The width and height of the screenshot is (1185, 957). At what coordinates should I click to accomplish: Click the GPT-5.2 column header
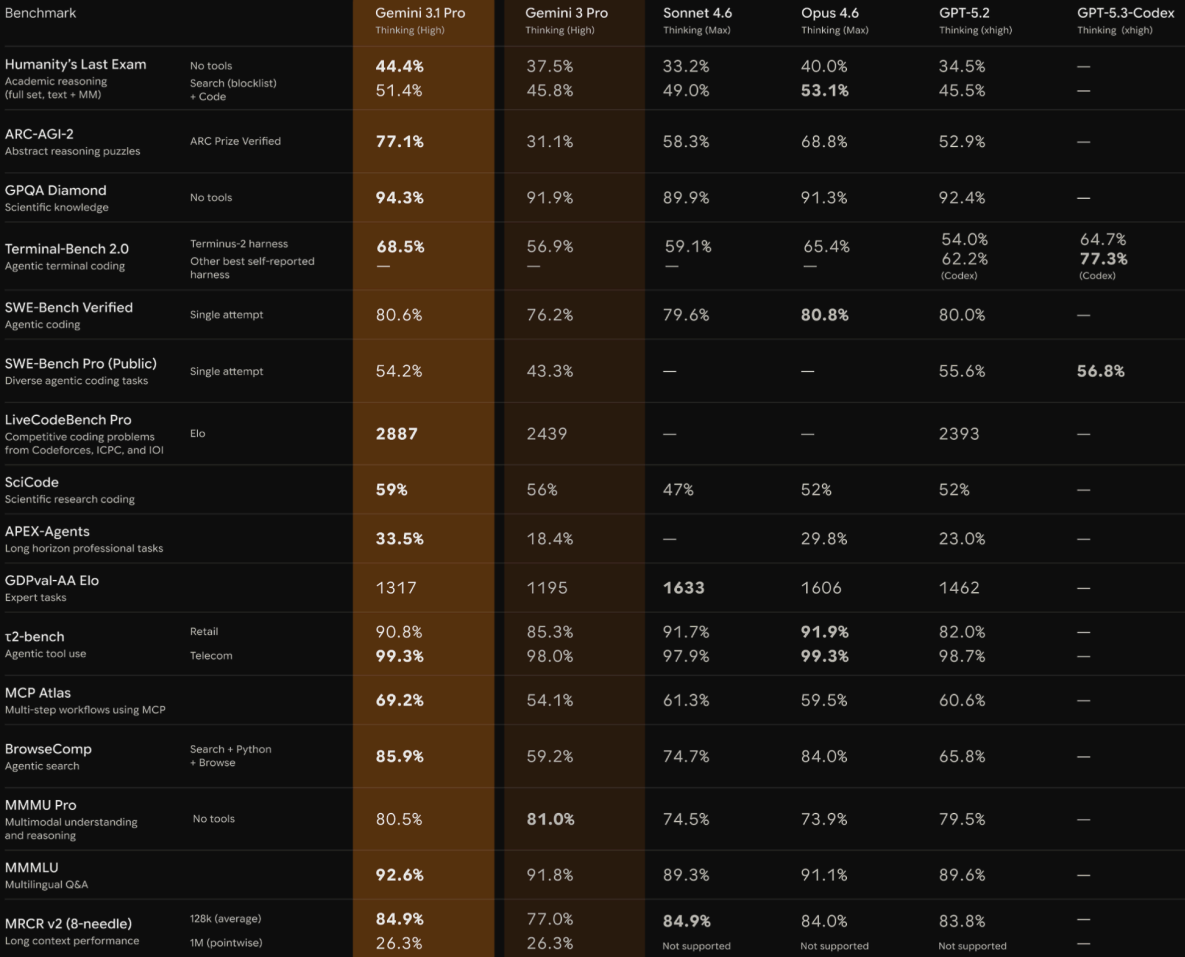964,14
